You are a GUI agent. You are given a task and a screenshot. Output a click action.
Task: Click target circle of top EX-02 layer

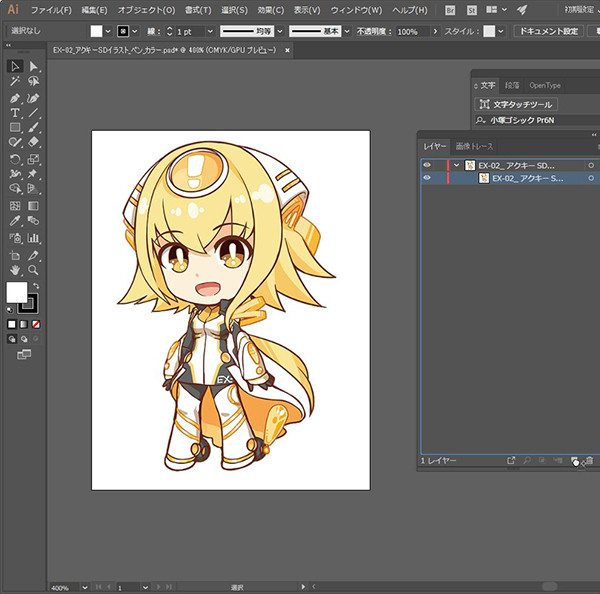pos(591,165)
